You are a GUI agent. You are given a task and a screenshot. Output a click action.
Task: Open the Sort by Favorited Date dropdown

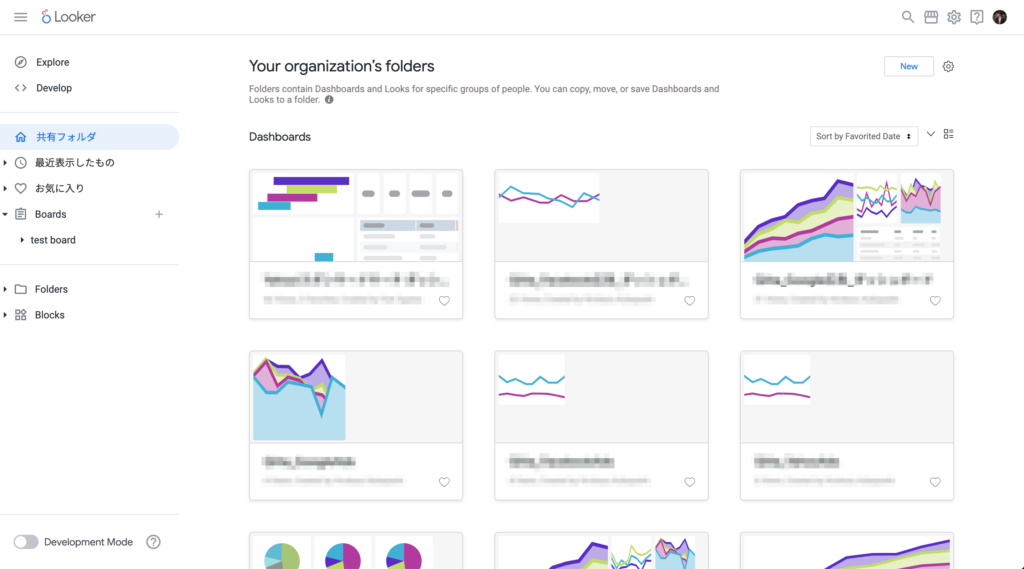pyautogui.click(x=863, y=136)
